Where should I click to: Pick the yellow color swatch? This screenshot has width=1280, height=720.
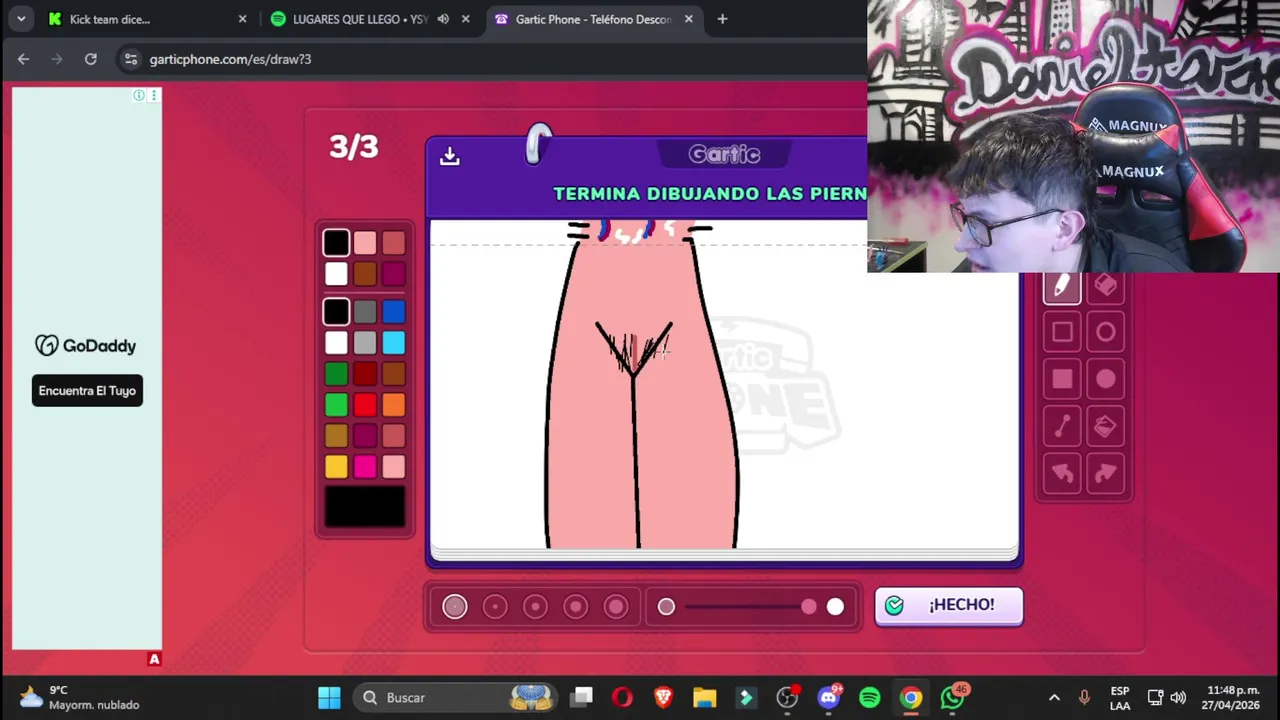336,467
